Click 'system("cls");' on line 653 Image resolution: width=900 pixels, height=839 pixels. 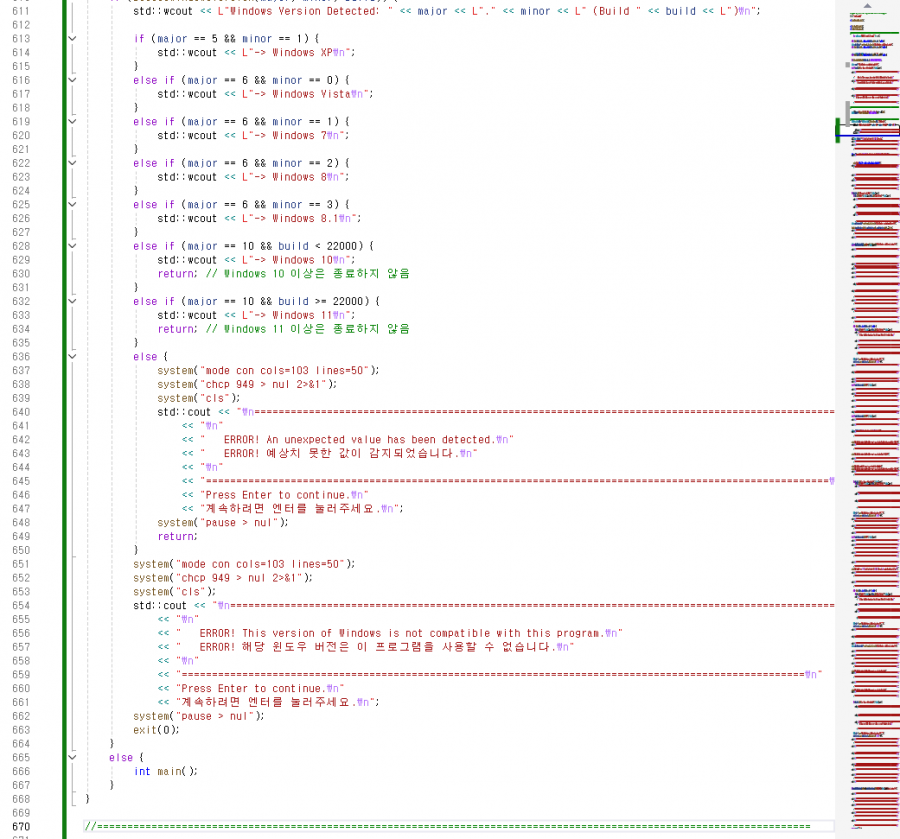tap(175, 592)
